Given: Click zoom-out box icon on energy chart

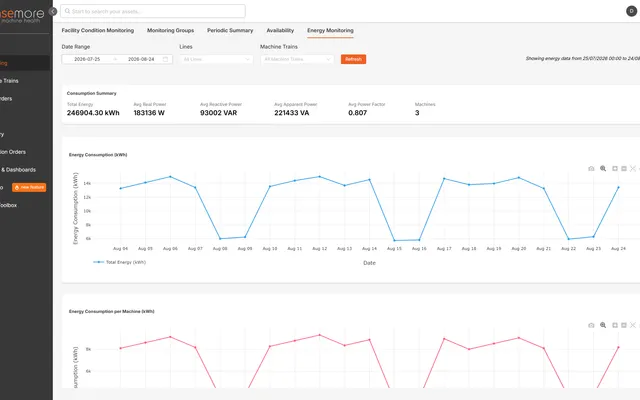Looking at the screenshot, I should click(x=624, y=169).
